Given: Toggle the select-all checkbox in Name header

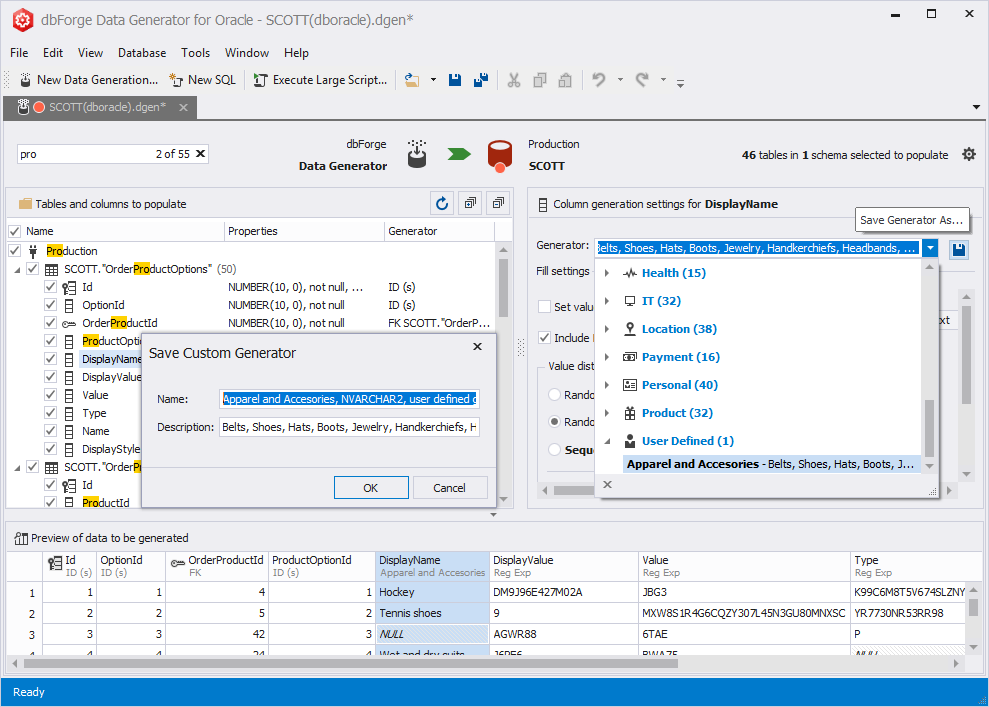Looking at the screenshot, I should click(15, 231).
